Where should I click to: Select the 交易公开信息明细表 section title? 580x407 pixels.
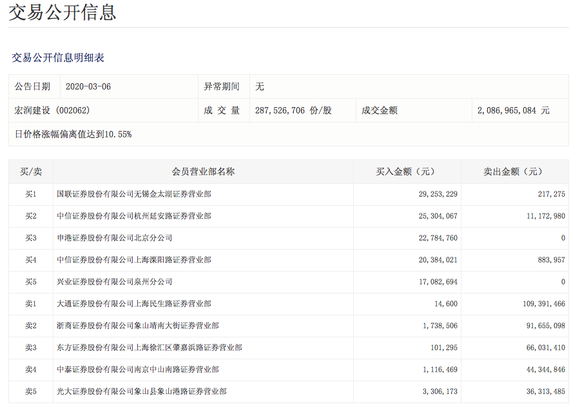(58, 58)
